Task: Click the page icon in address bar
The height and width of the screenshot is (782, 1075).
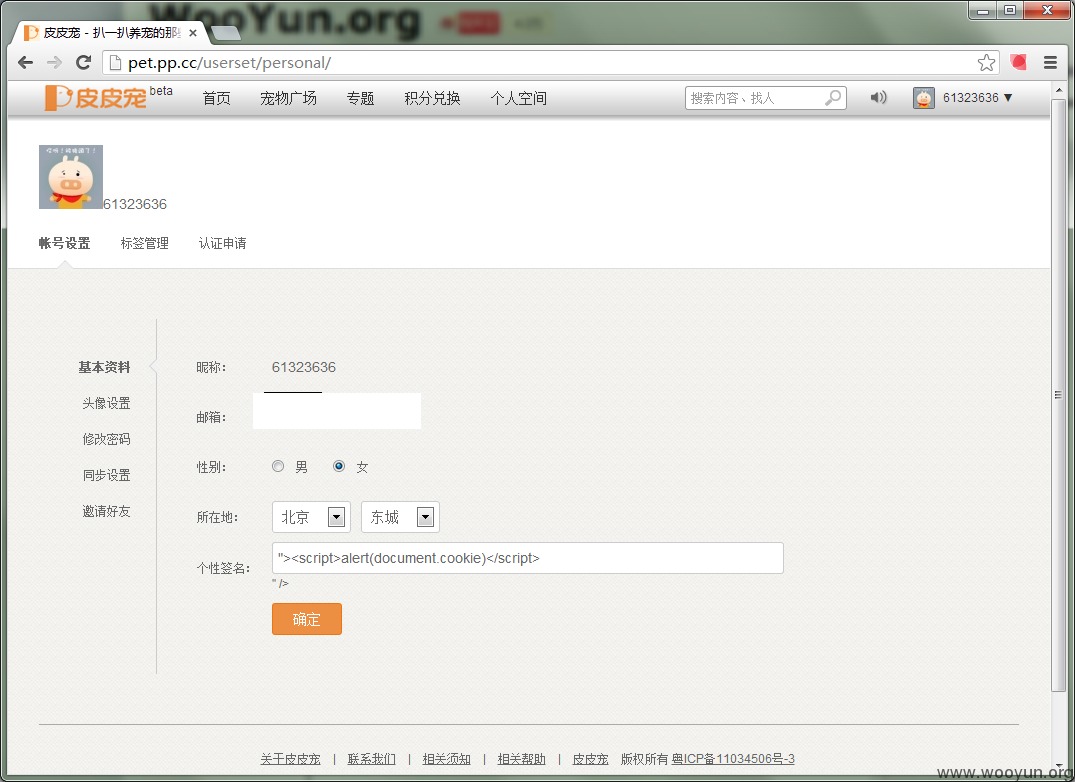Action: point(115,62)
